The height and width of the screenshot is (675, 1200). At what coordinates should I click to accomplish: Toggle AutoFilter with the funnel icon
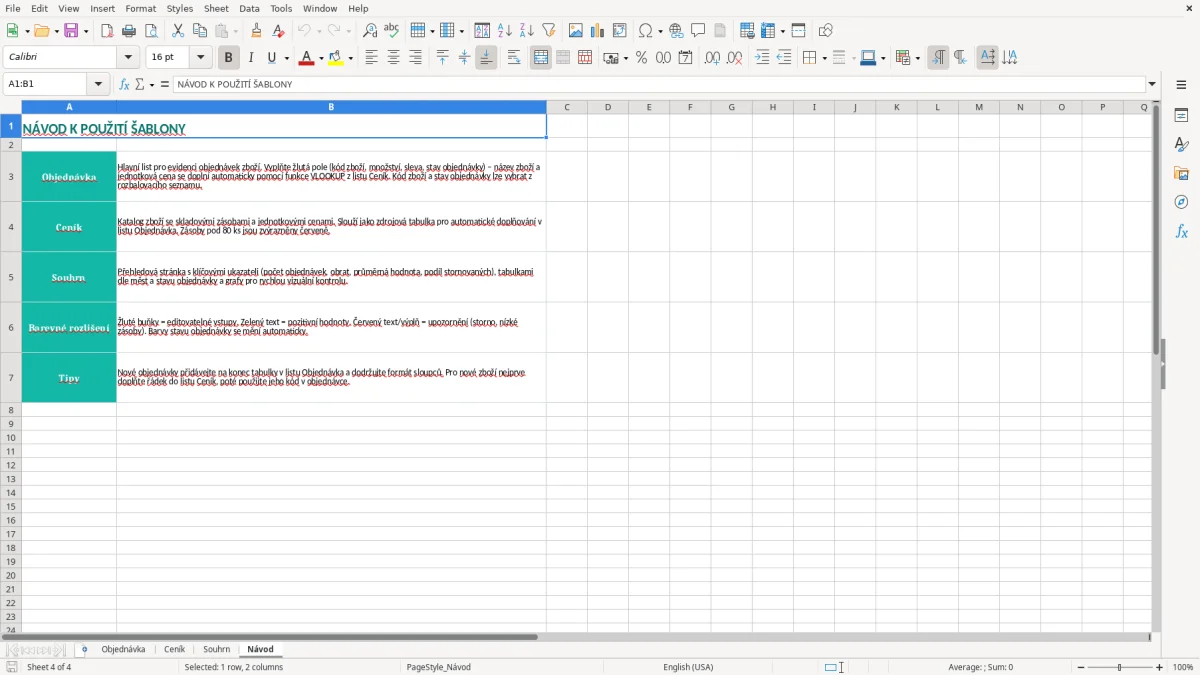click(x=549, y=31)
